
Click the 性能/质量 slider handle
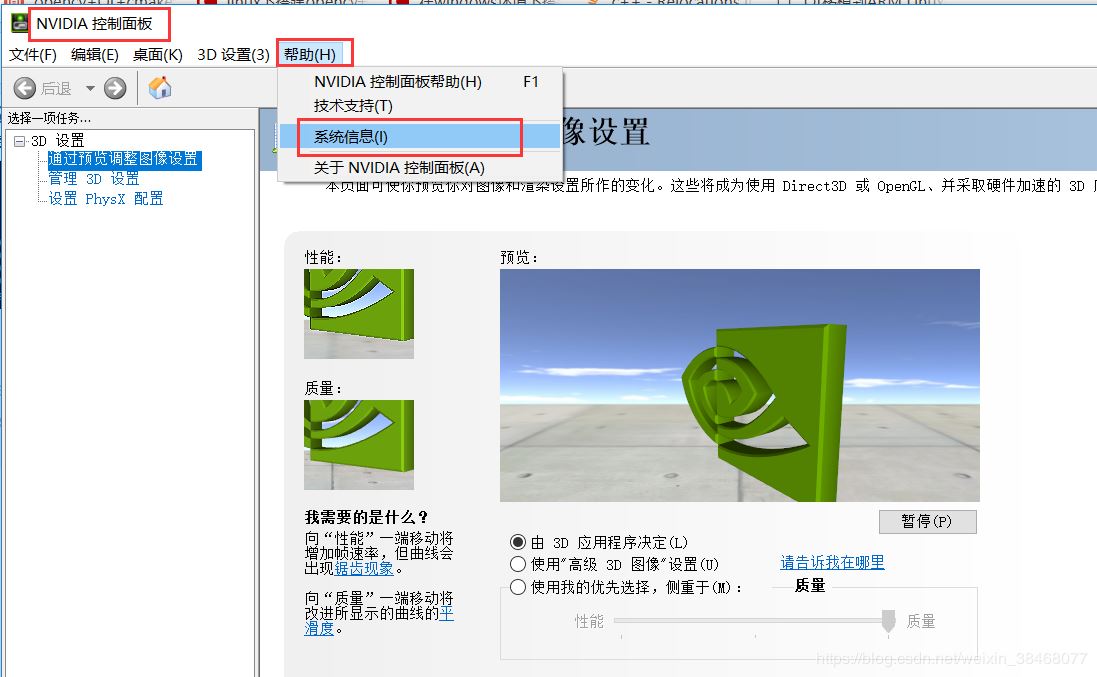(889, 620)
